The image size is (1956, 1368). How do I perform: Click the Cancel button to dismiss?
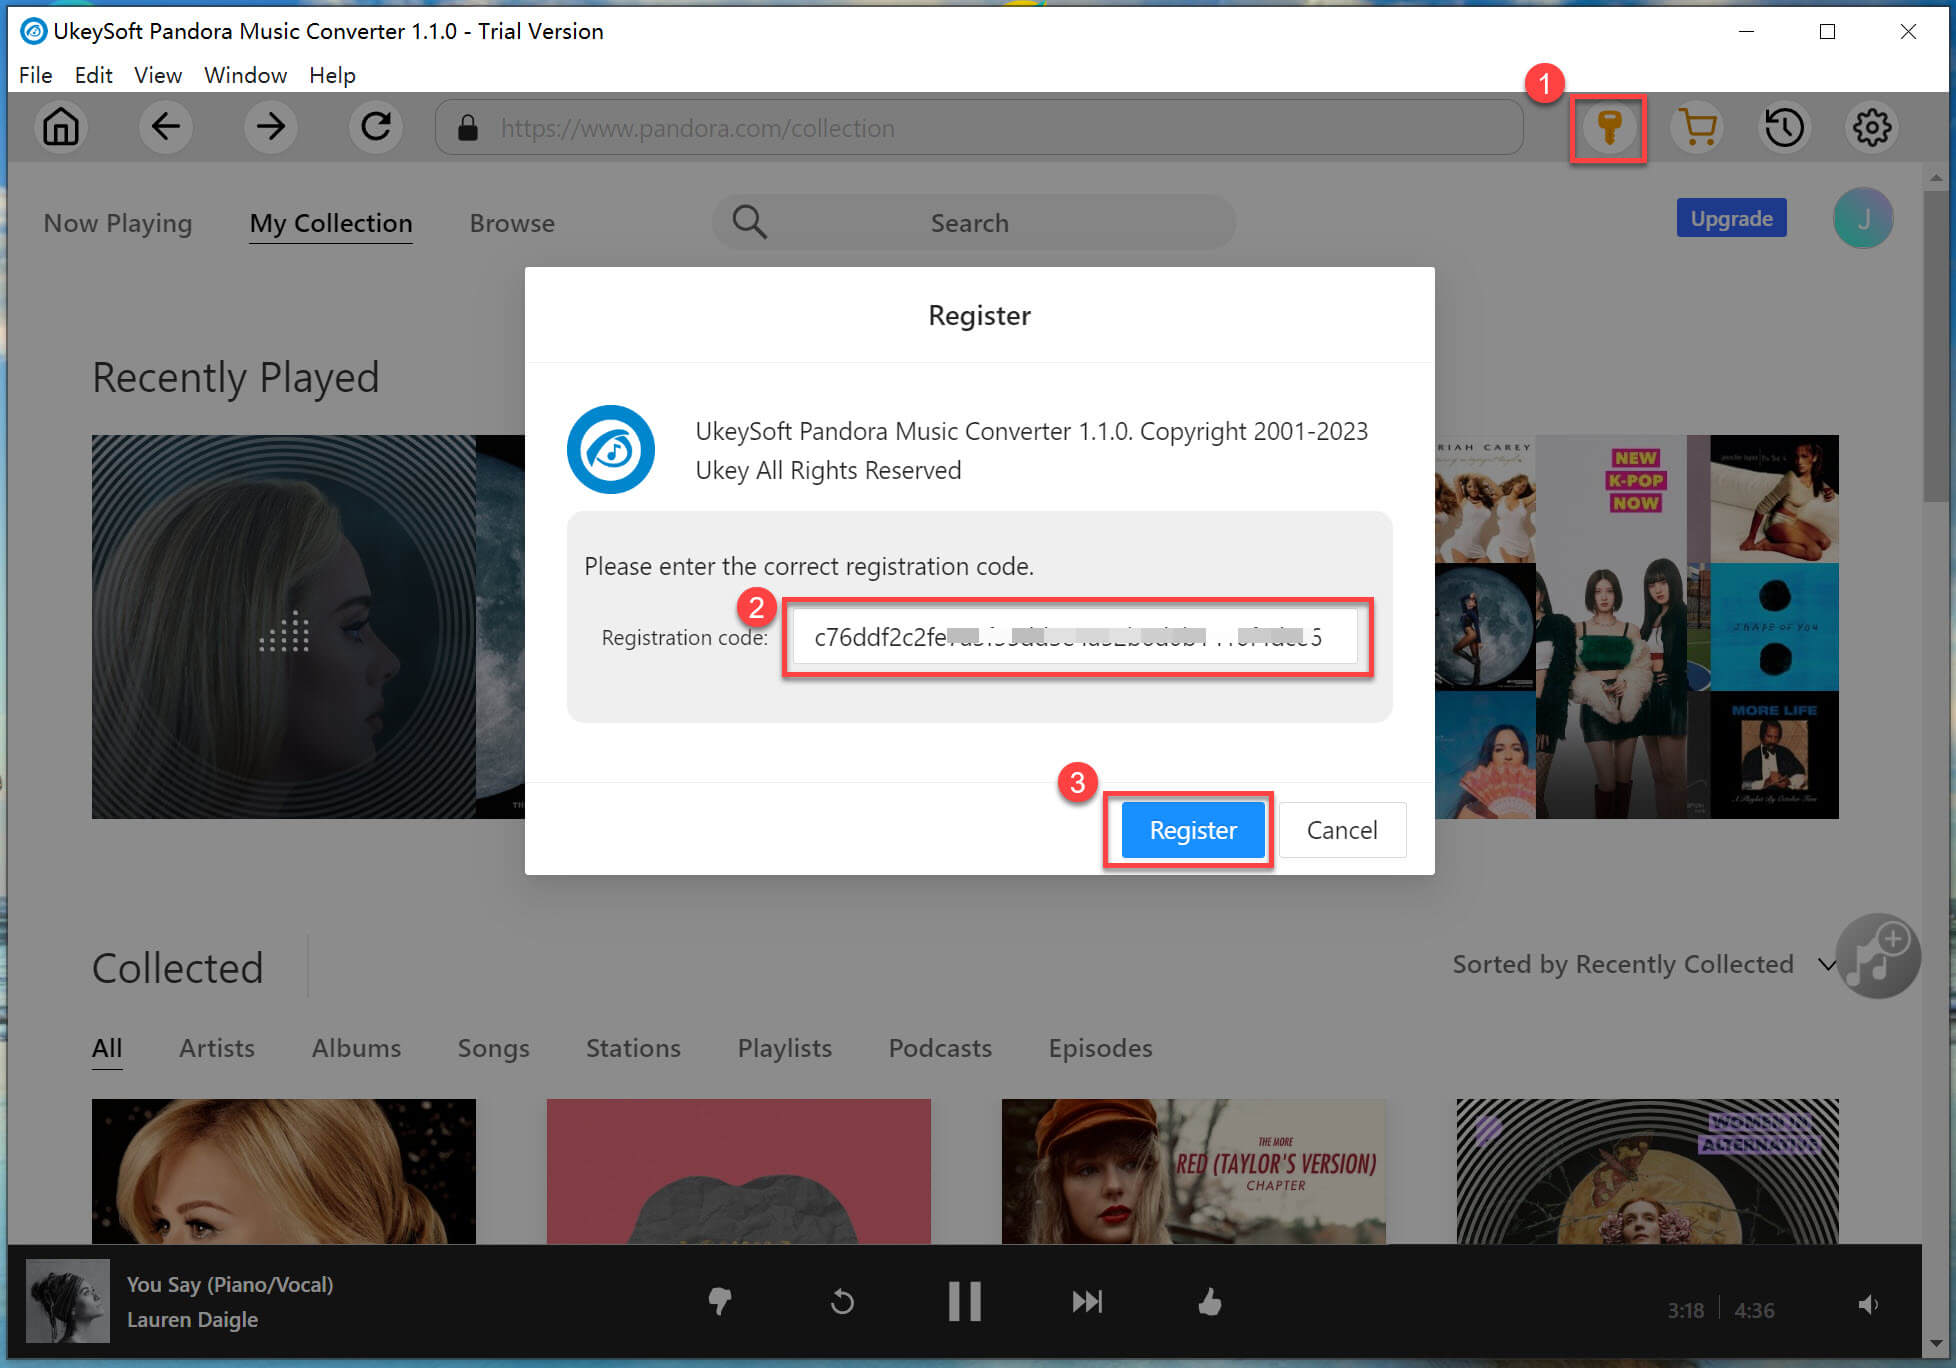click(1339, 830)
